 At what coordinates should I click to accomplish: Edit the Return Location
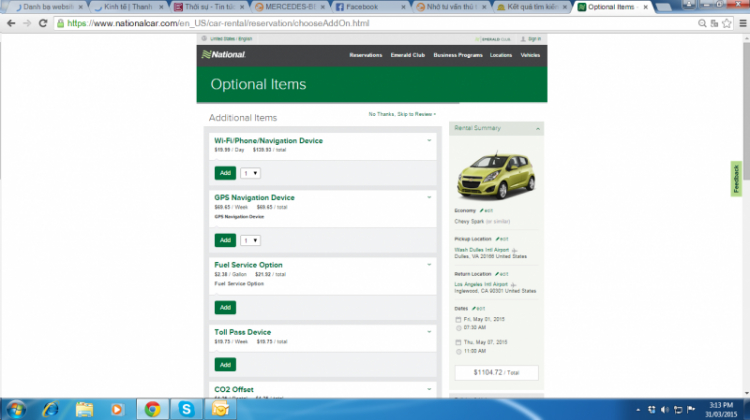click(x=502, y=274)
